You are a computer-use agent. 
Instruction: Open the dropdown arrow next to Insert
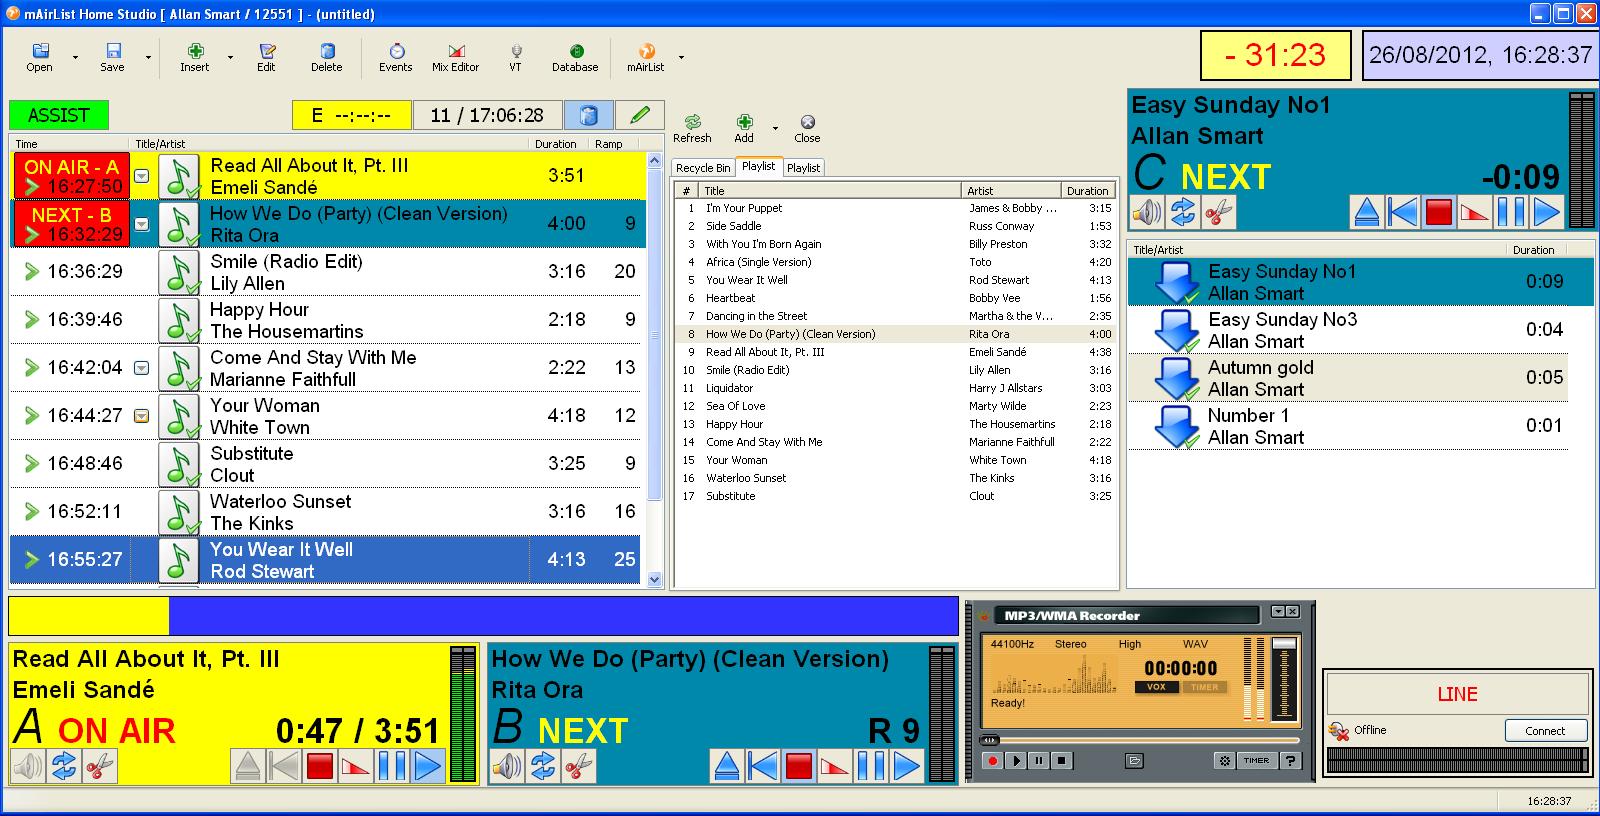230,57
